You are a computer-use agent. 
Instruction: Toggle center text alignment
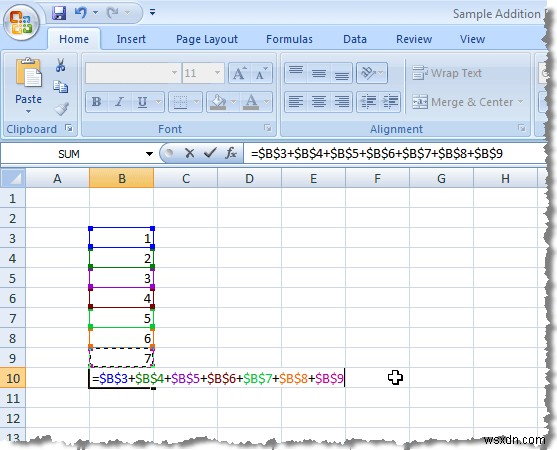click(319, 102)
